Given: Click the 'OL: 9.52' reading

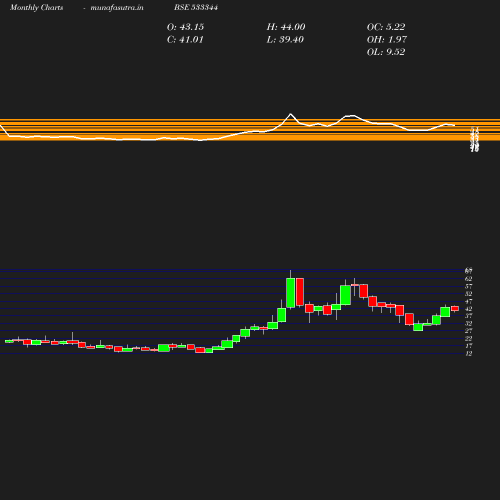Looking at the screenshot, I should (386, 52).
